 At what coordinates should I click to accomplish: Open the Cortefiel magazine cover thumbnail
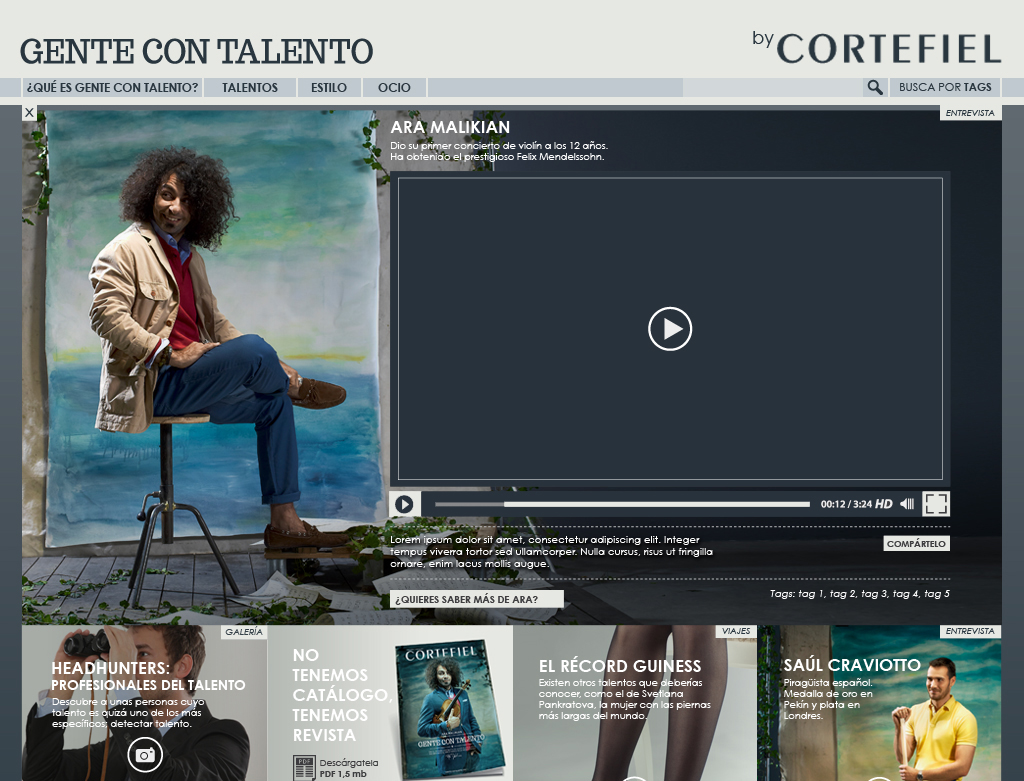(x=448, y=708)
